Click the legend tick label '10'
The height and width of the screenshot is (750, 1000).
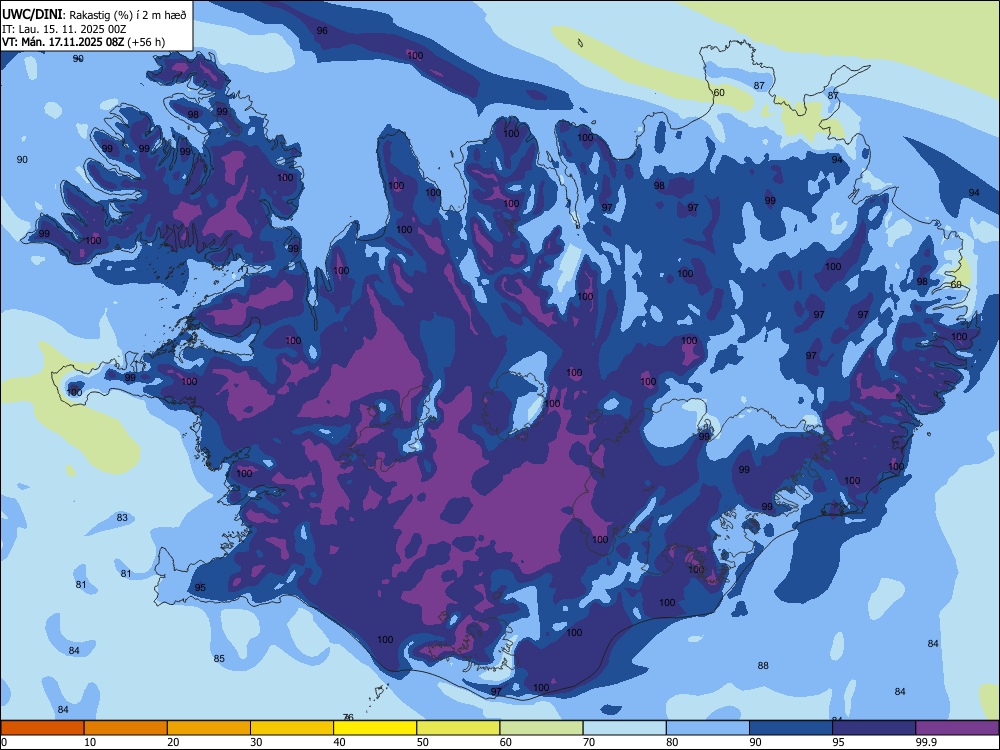[90, 742]
